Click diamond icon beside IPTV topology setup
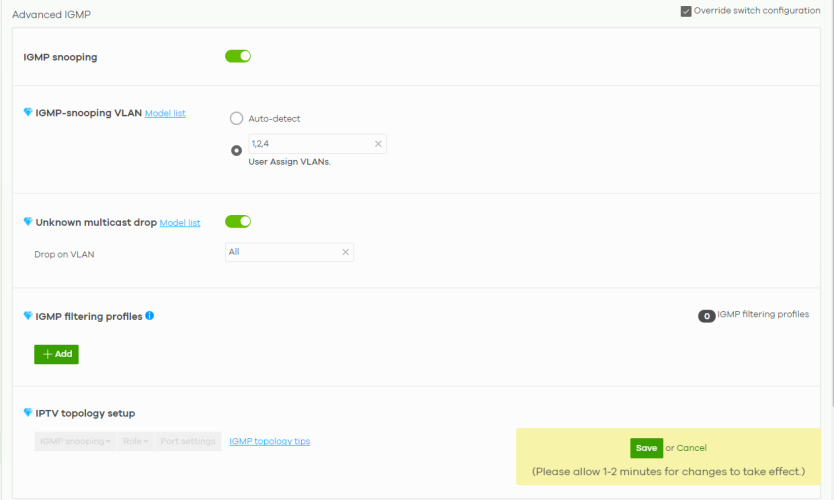834x500 pixels. [x=28, y=413]
